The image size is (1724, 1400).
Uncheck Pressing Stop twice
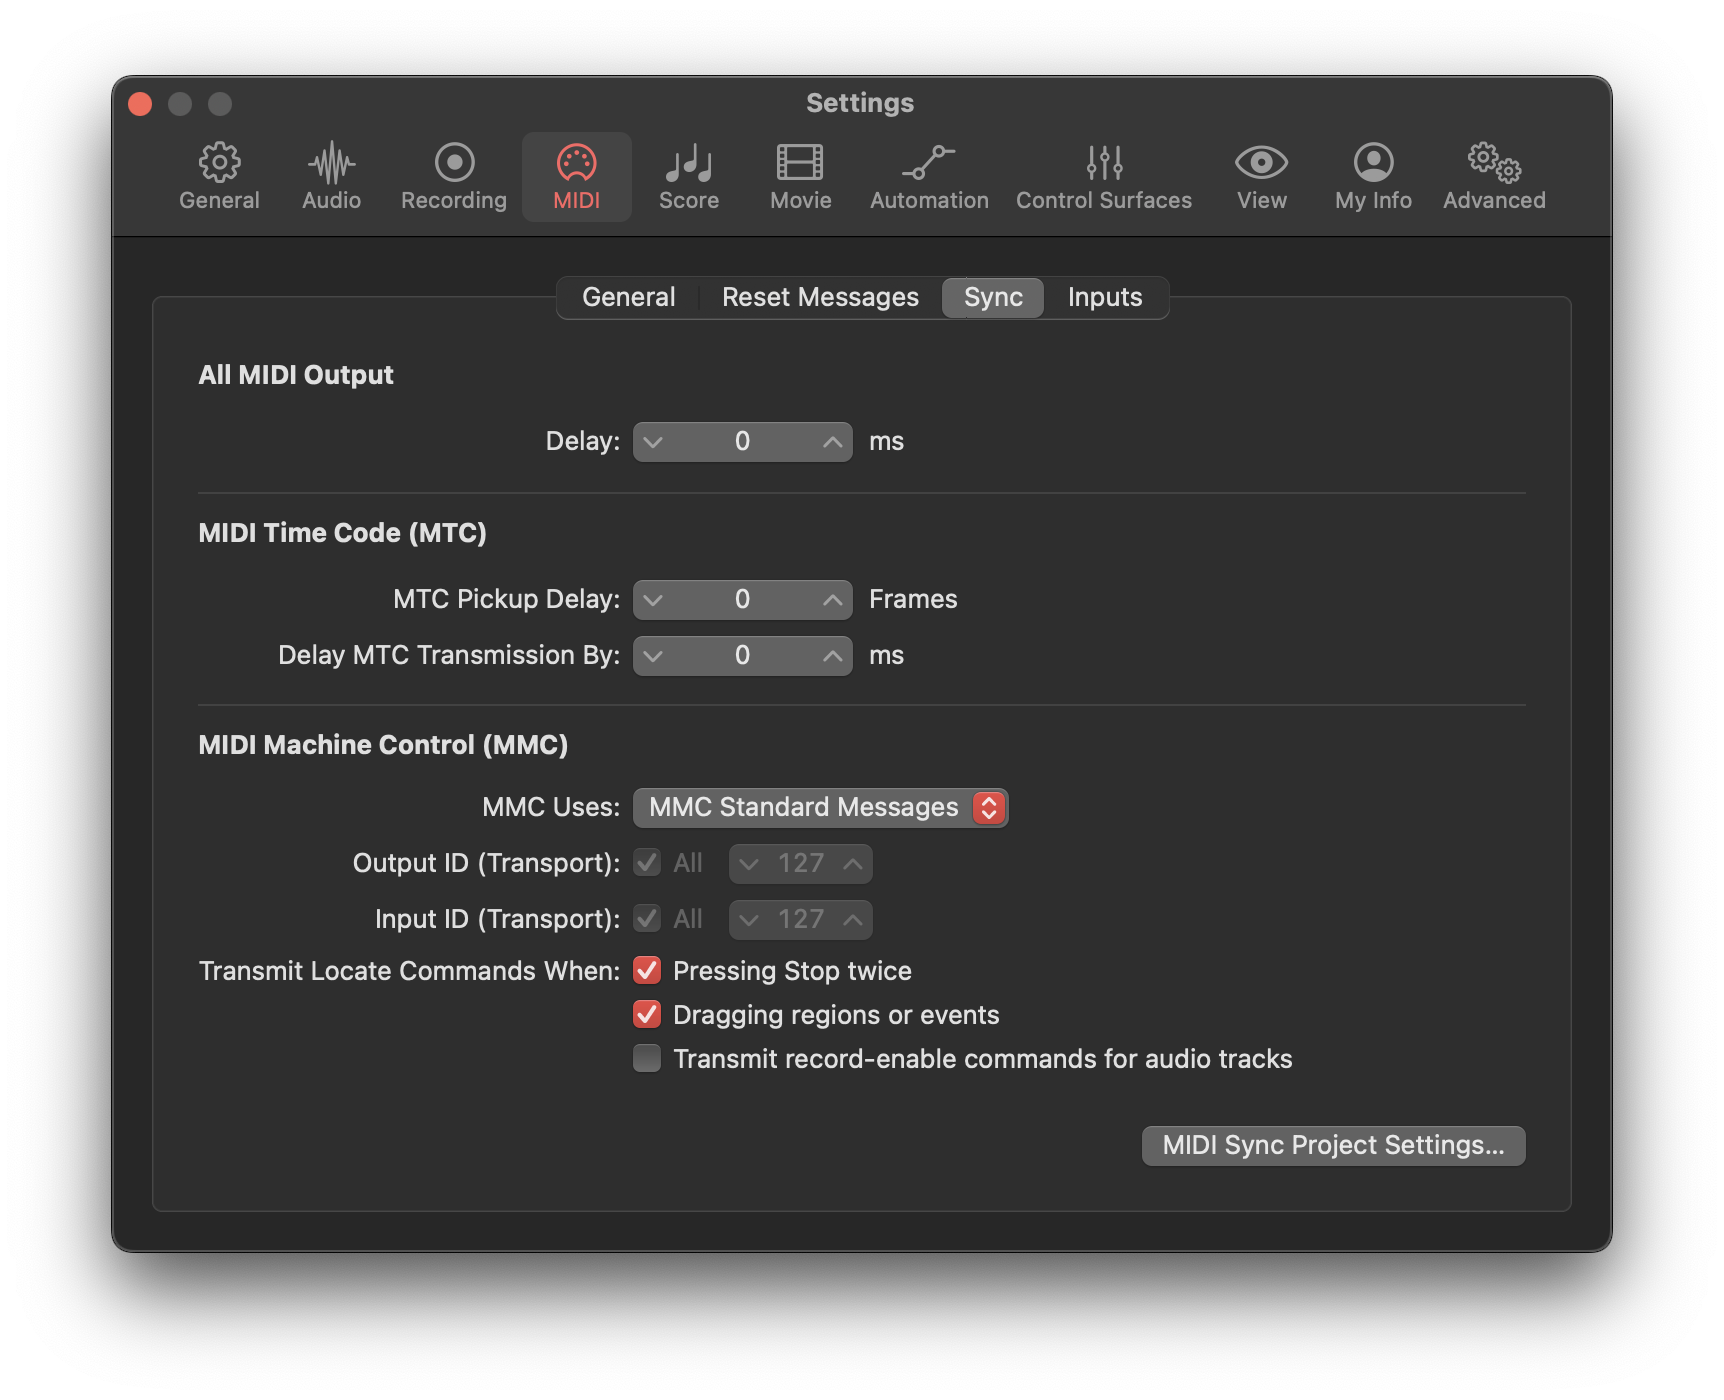[x=646, y=970]
